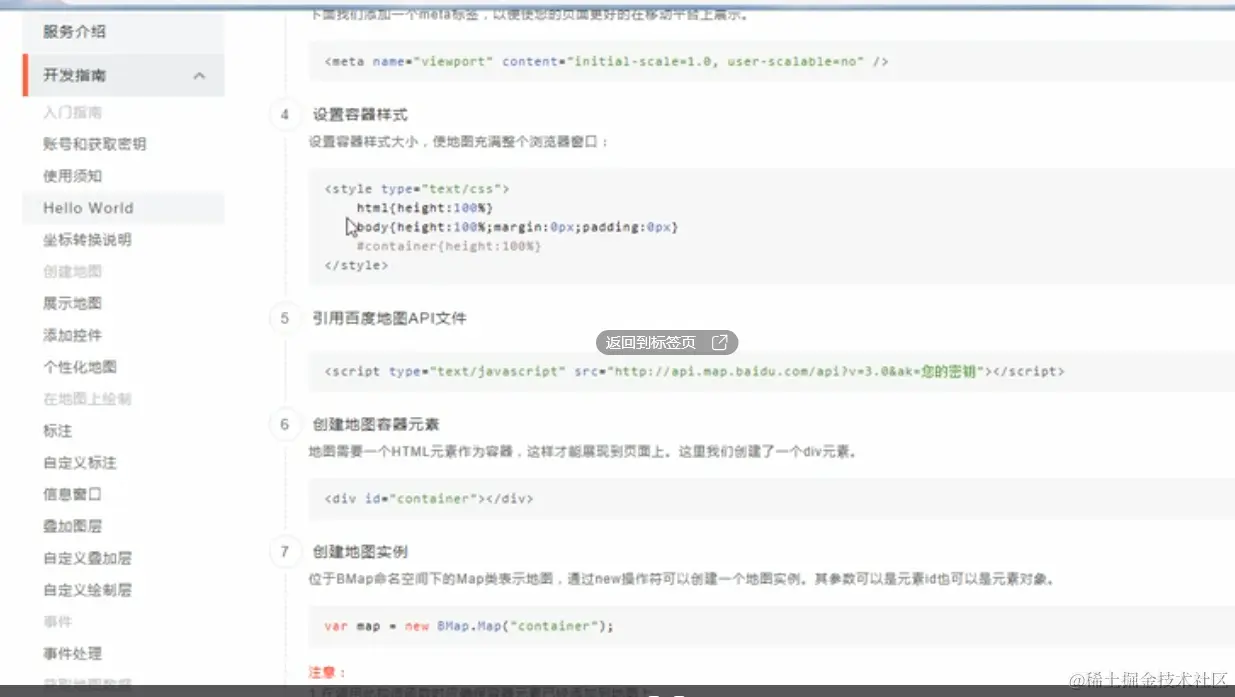The image size is (1235, 697).
Task: Click the 事件 group label
Action: [57, 621]
